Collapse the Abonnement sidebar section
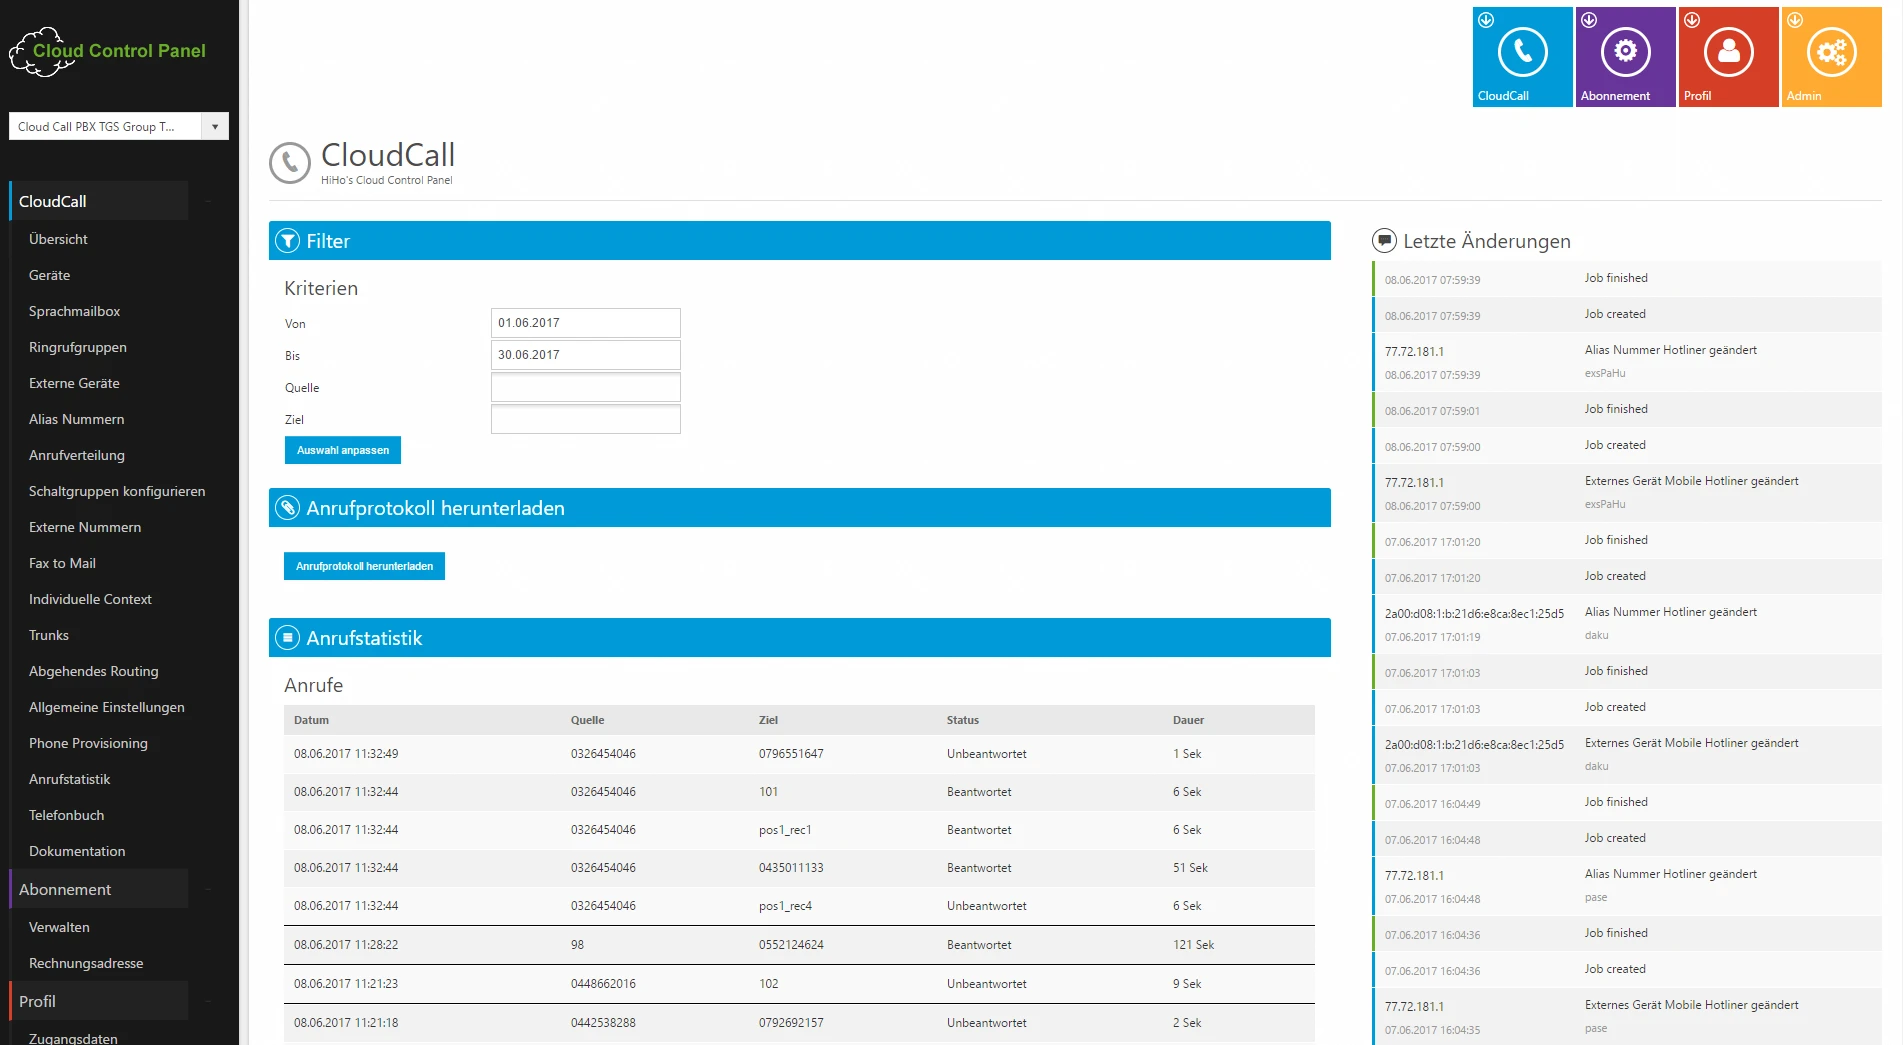 point(208,890)
